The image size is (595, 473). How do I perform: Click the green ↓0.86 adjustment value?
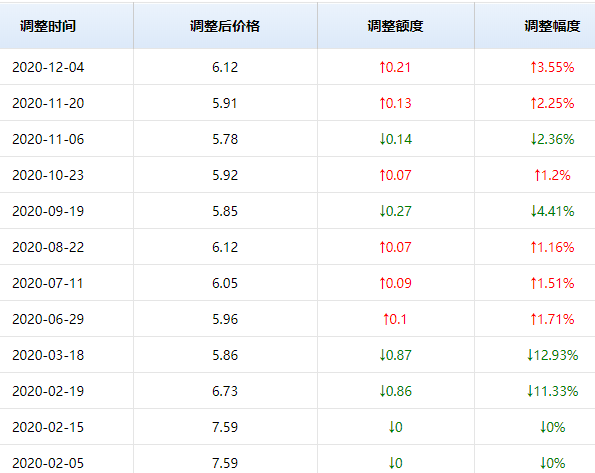tap(395, 391)
